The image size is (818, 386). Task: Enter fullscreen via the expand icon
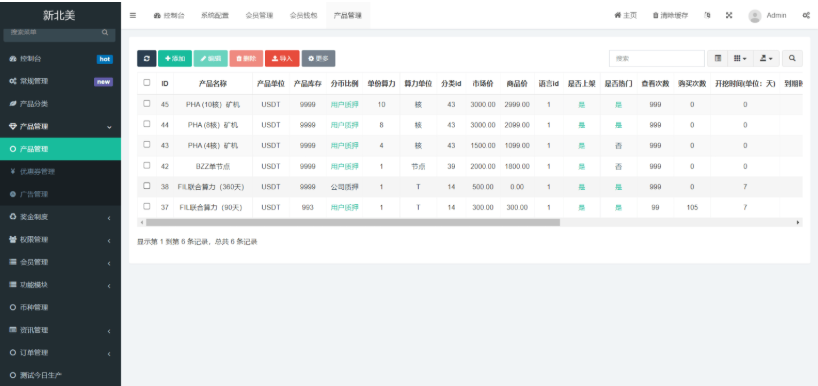[729, 16]
